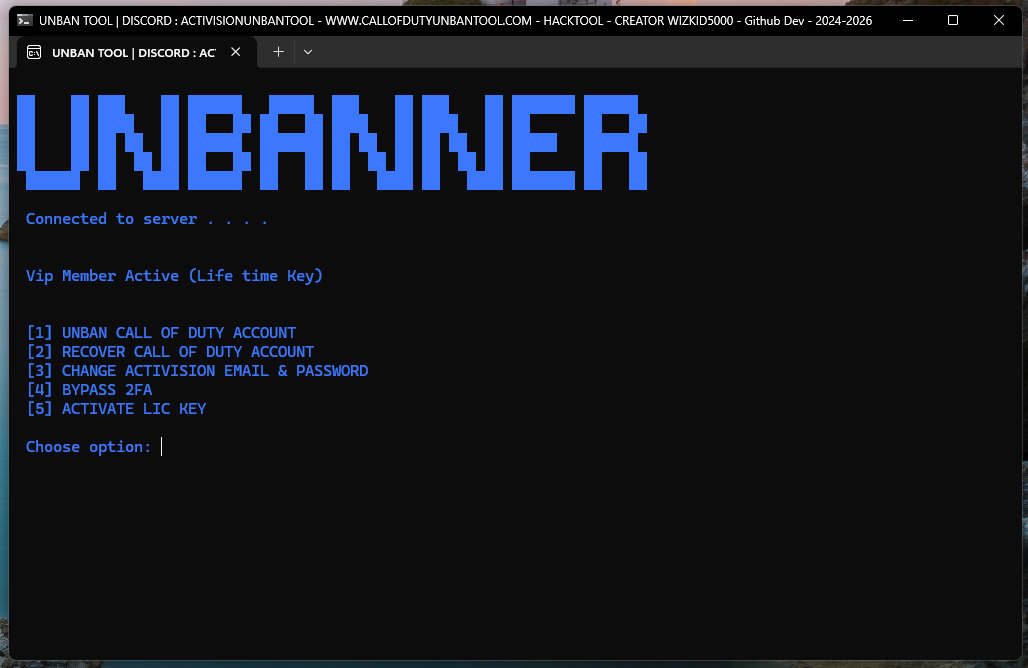Click the 'Vip Member Active (Life time Key)' text
1028x668 pixels.
174,276
